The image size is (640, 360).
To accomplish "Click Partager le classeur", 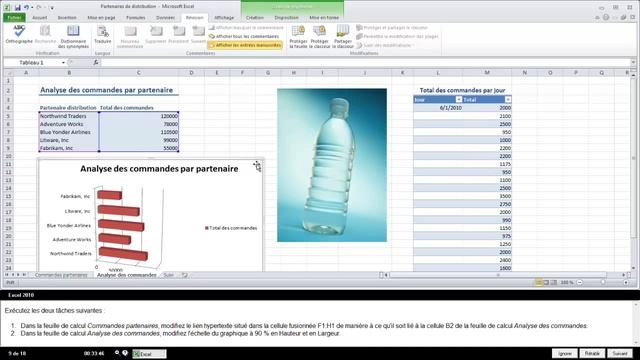I will pyautogui.click(x=343, y=37).
